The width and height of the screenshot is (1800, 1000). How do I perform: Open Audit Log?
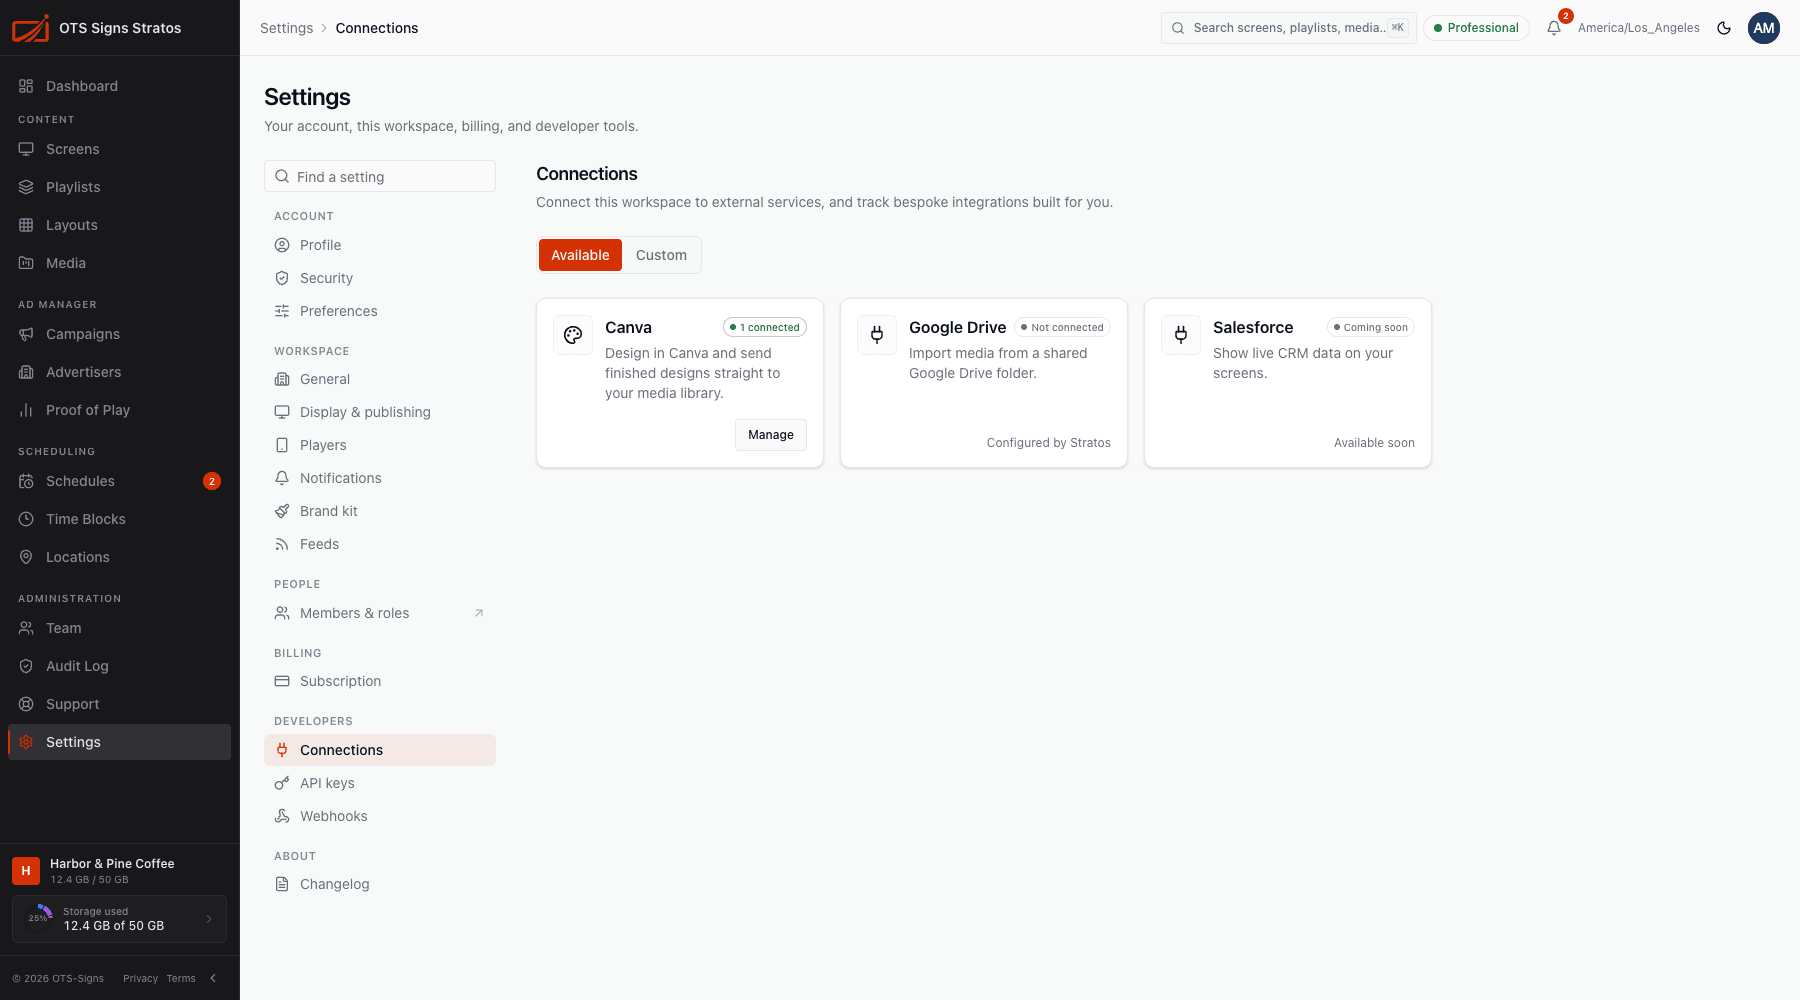(119, 666)
